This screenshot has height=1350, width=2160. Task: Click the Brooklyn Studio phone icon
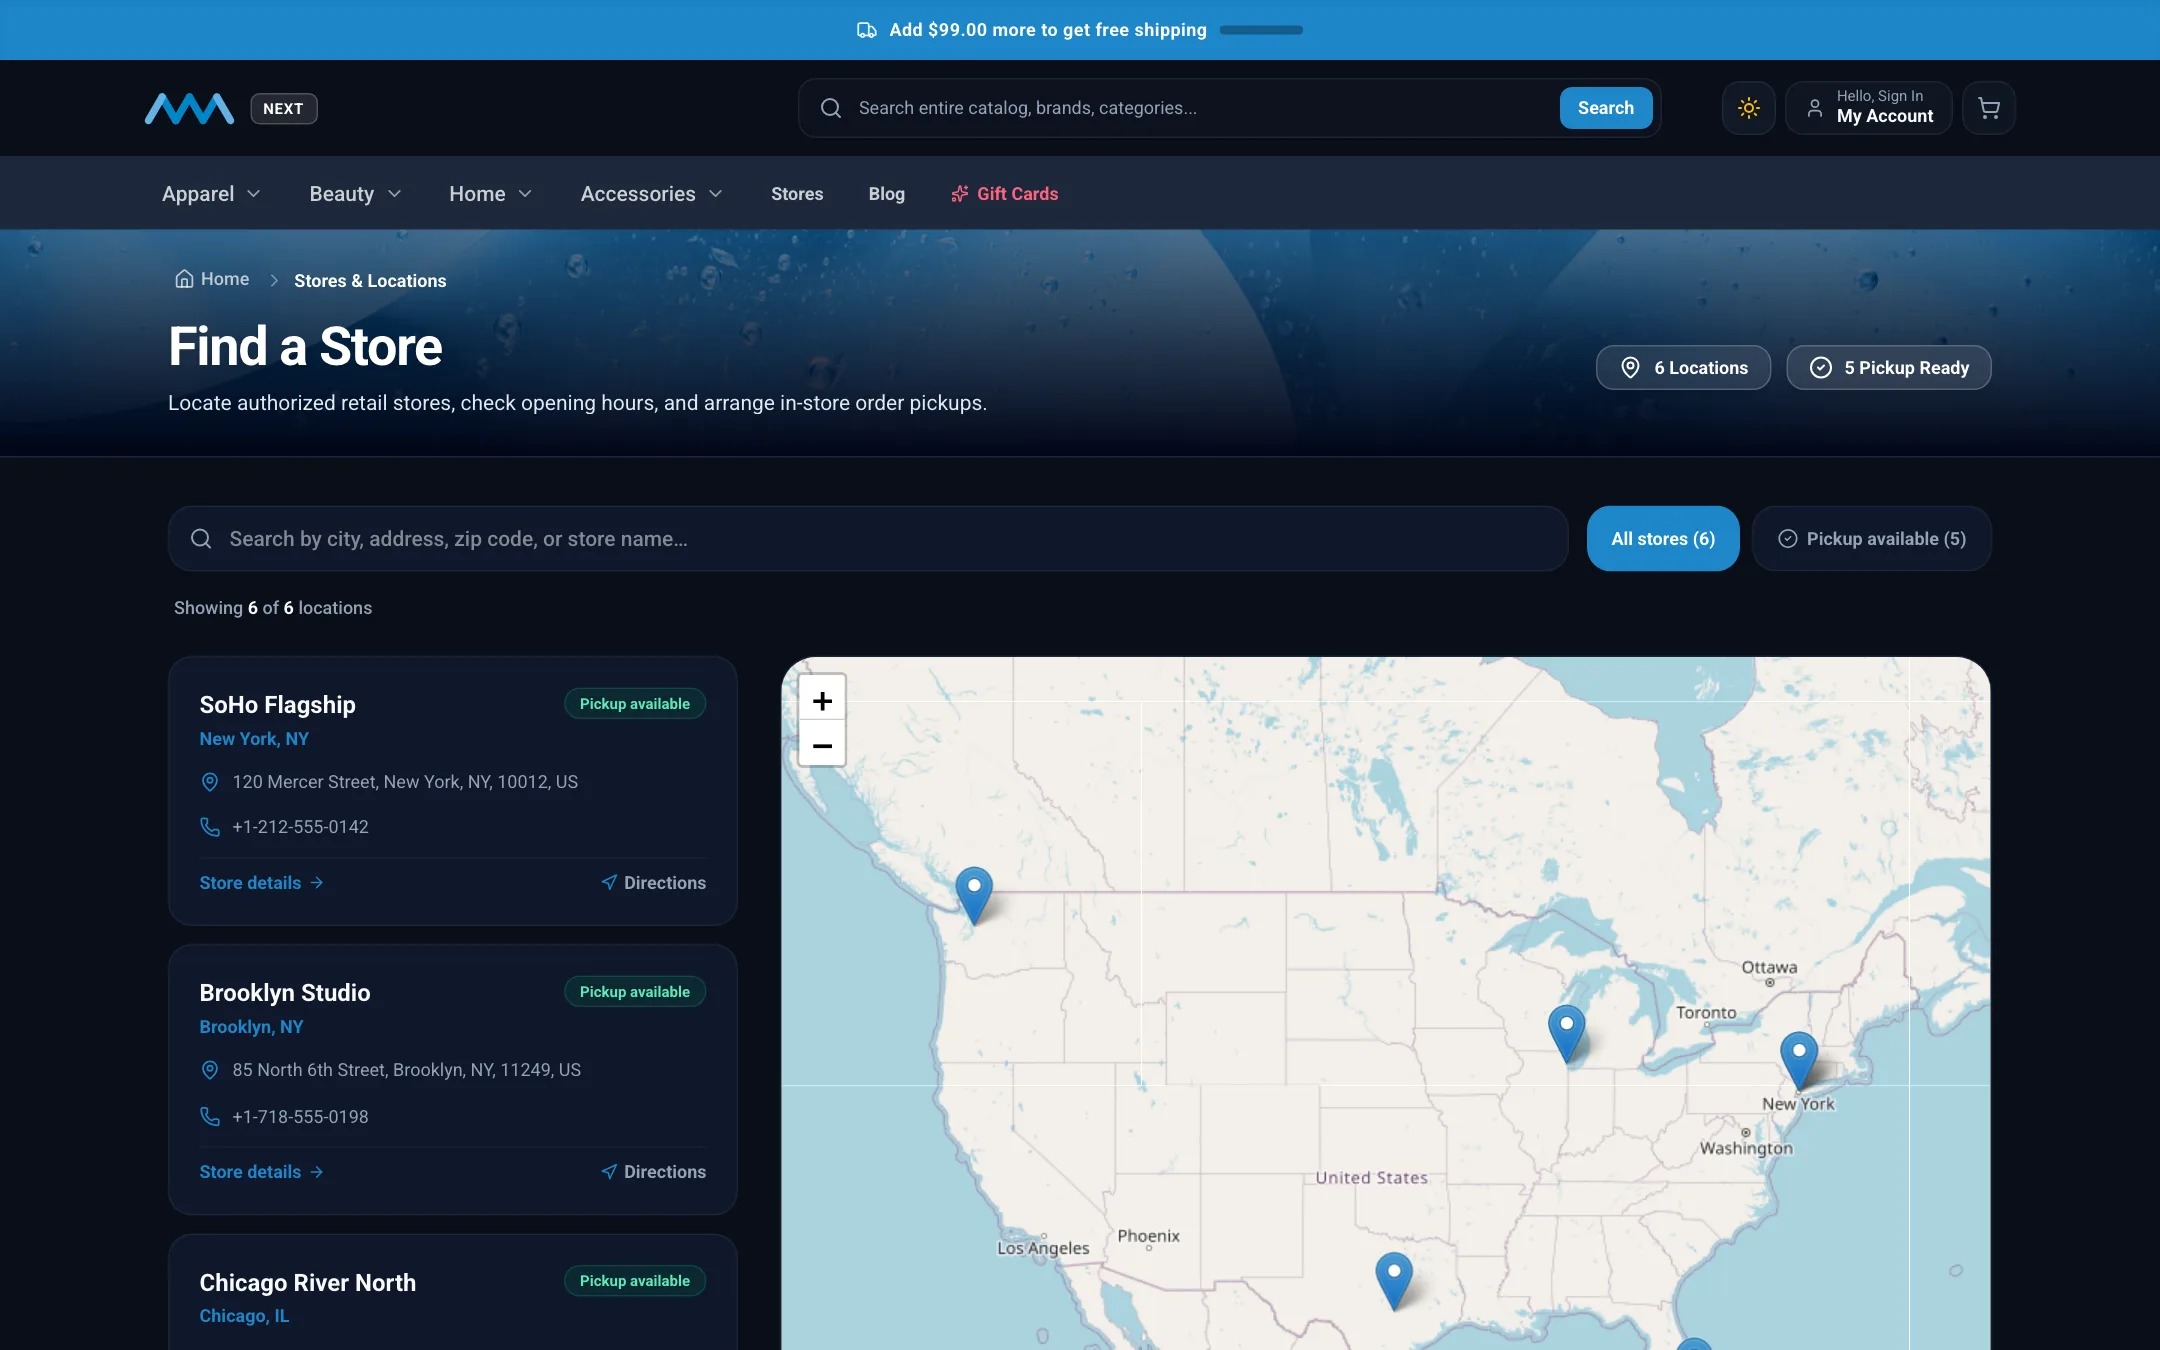pos(210,1117)
